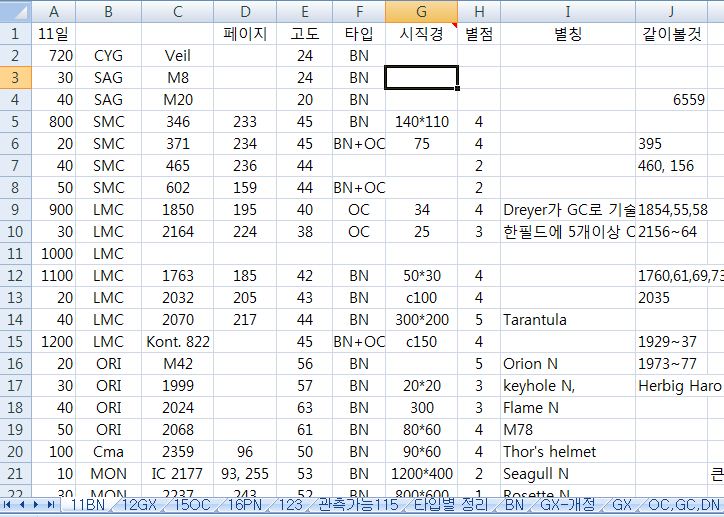Select the column G header

(x=421, y=11)
